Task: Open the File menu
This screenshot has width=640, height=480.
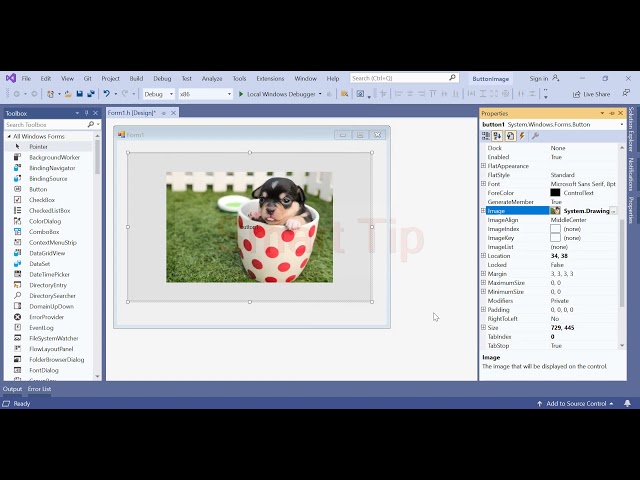Action: [x=26, y=78]
